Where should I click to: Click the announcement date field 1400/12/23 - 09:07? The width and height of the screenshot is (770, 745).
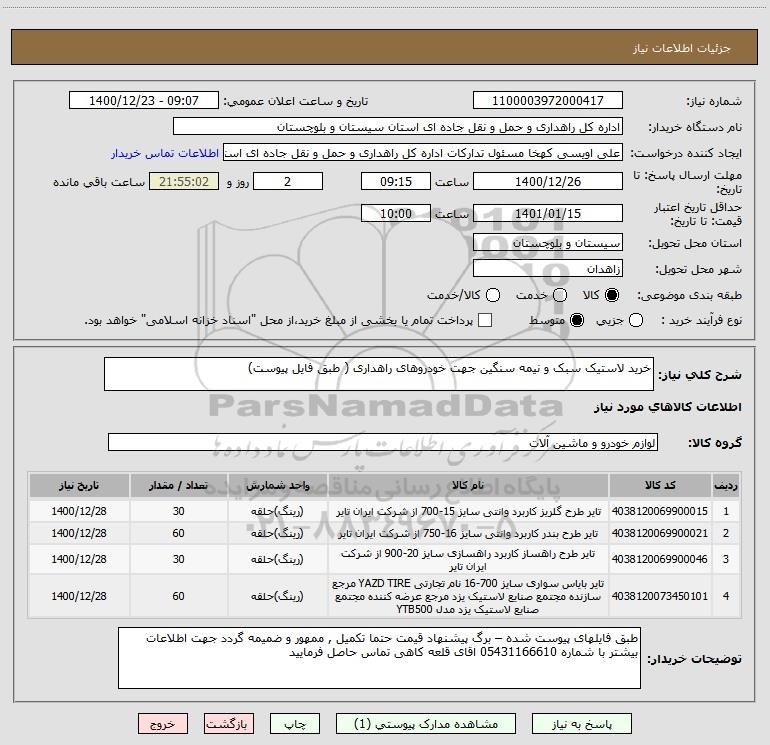tap(144, 100)
